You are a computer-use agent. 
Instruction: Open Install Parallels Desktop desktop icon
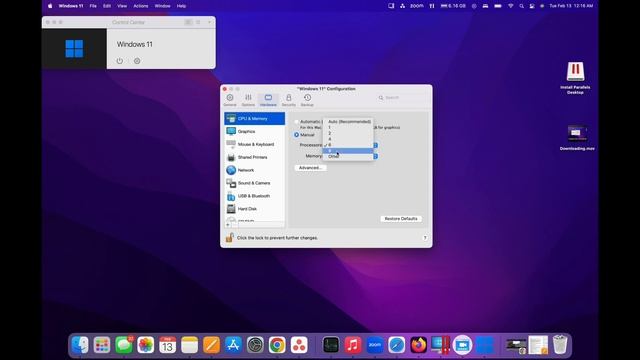(575, 78)
